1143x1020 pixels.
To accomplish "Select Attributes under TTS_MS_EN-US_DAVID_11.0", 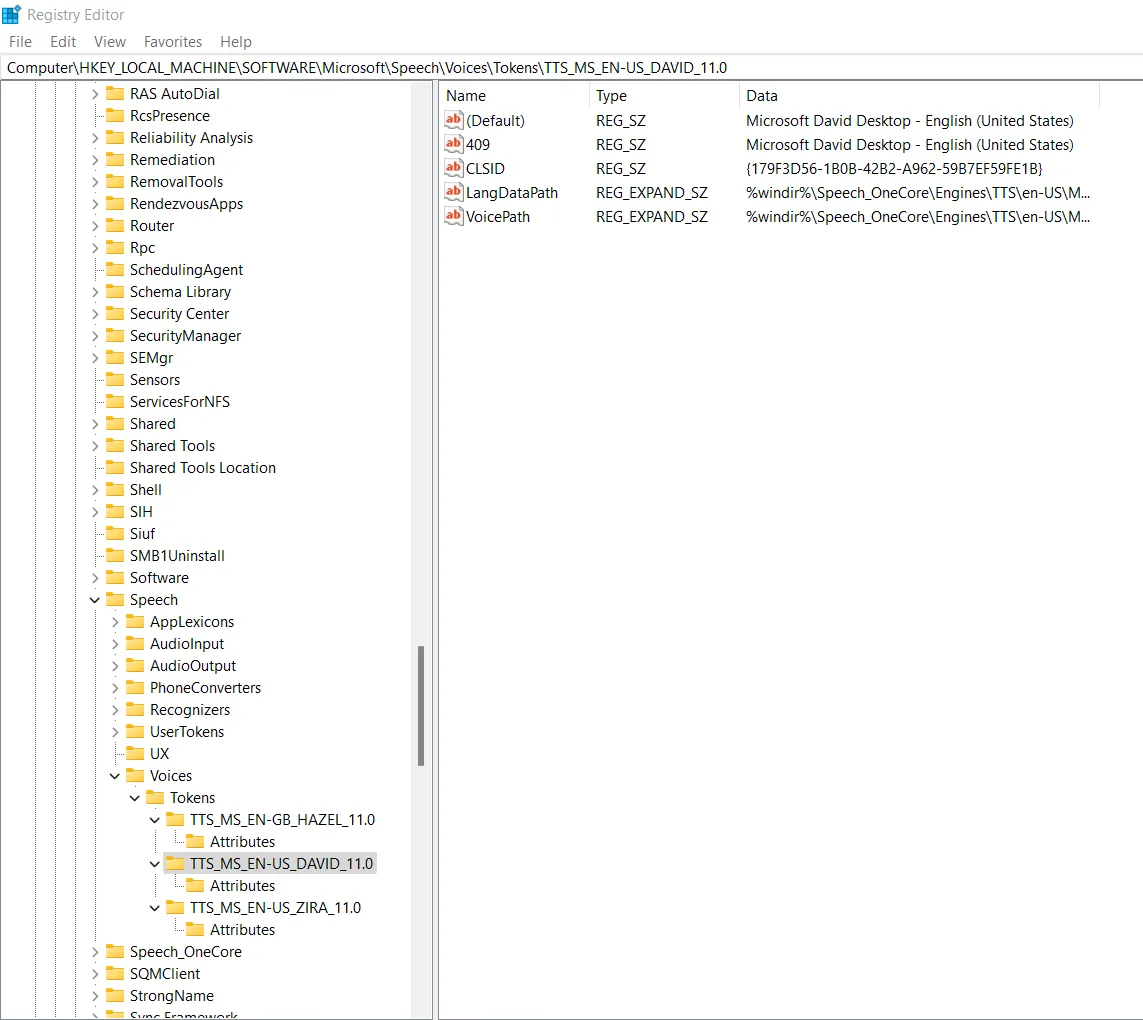I will 242,885.
